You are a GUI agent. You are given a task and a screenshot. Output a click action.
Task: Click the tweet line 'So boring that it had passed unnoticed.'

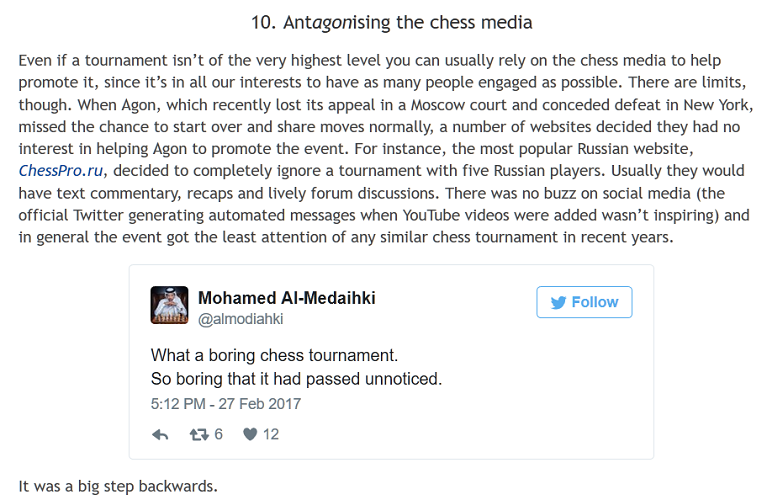click(x=296, y=379)
